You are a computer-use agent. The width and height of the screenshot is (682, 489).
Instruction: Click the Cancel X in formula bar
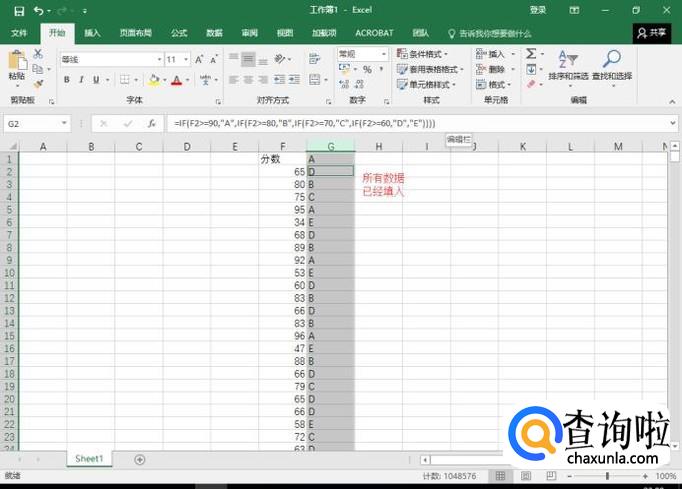coord(104,124)
